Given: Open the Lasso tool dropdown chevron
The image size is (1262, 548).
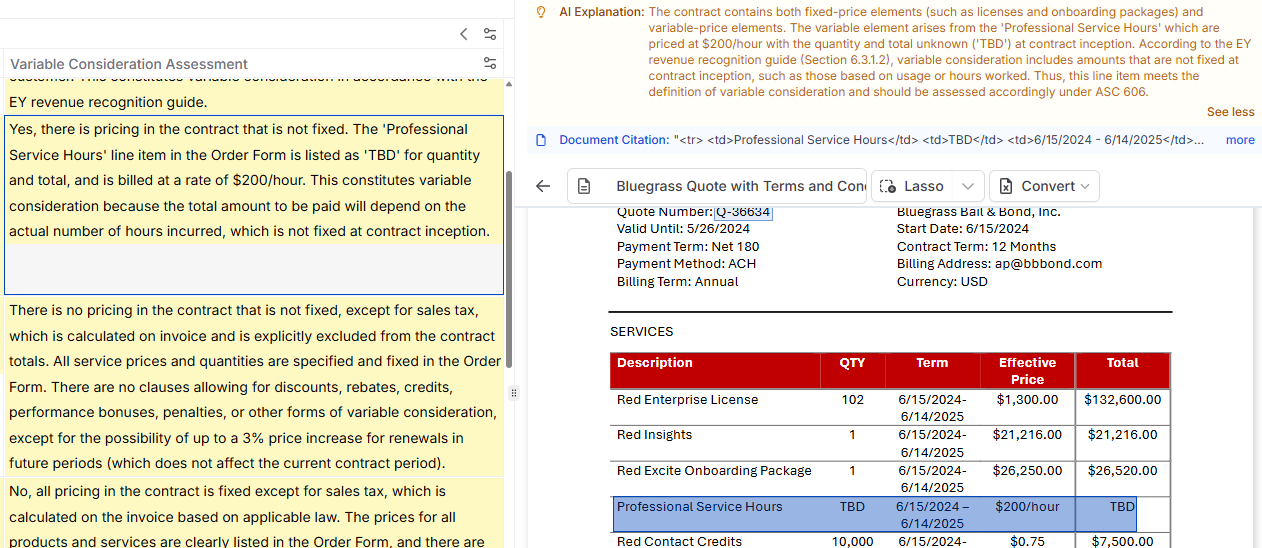Looking at the screenshot, I should [967, 186].
